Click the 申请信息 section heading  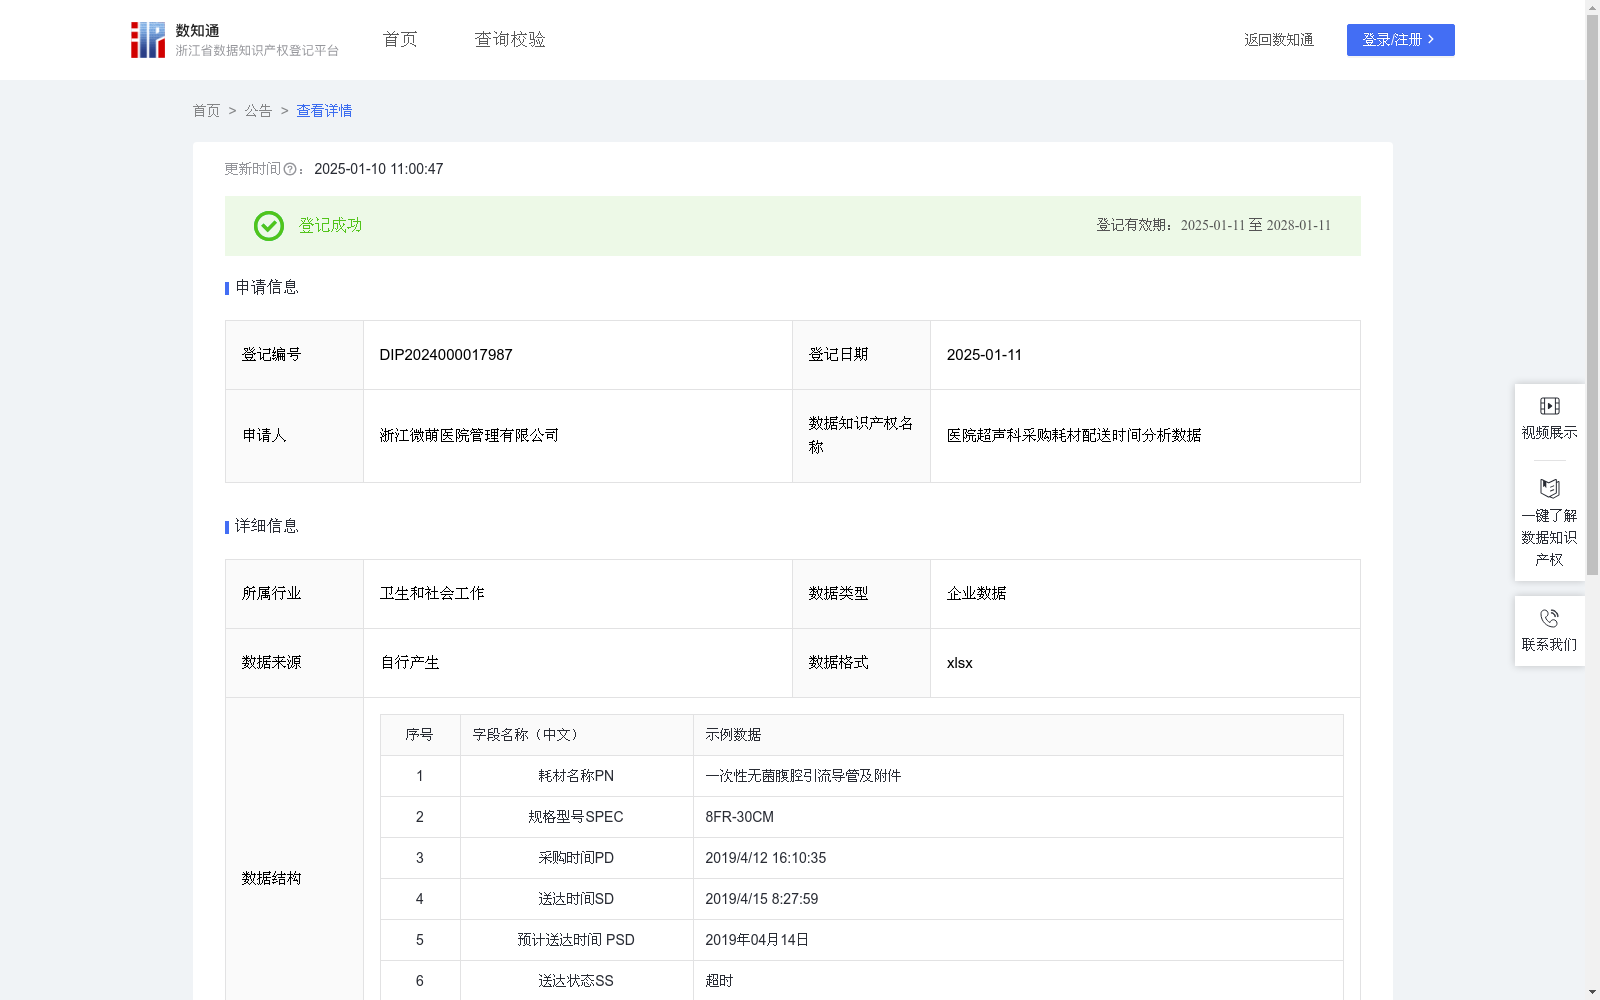(266, 288)
